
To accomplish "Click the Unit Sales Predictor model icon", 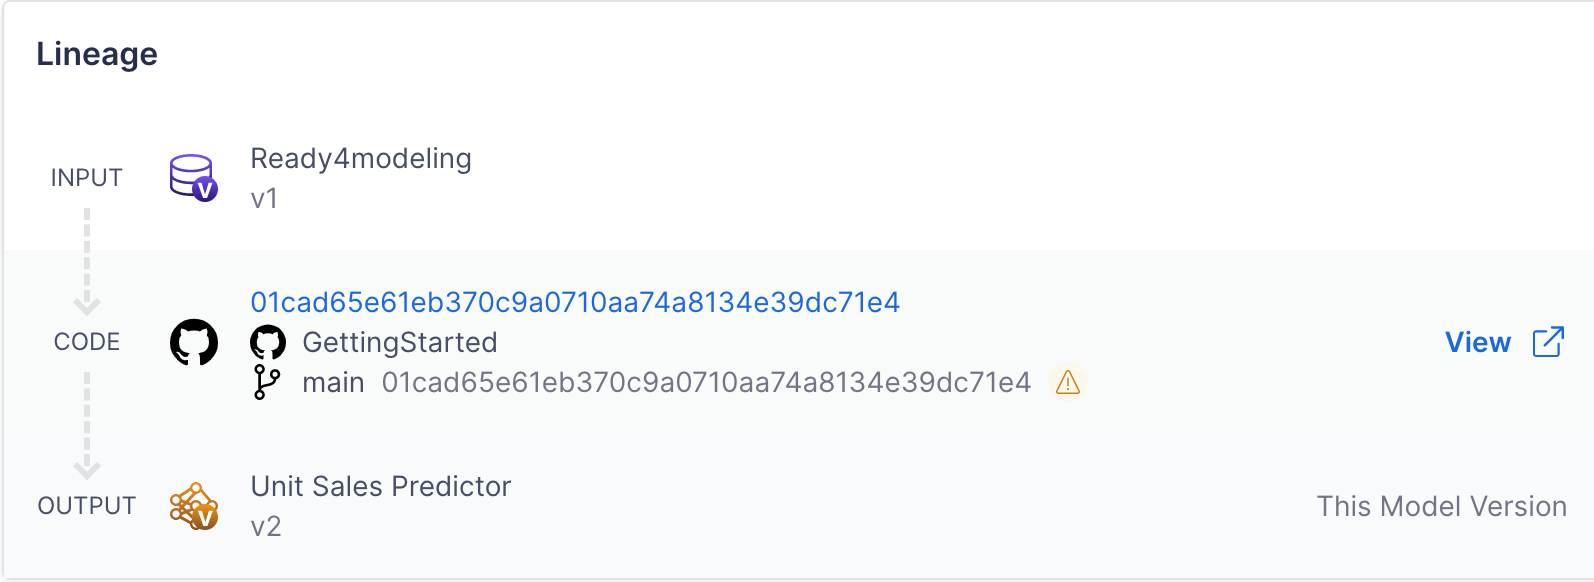I will click(x=194, y=506).
